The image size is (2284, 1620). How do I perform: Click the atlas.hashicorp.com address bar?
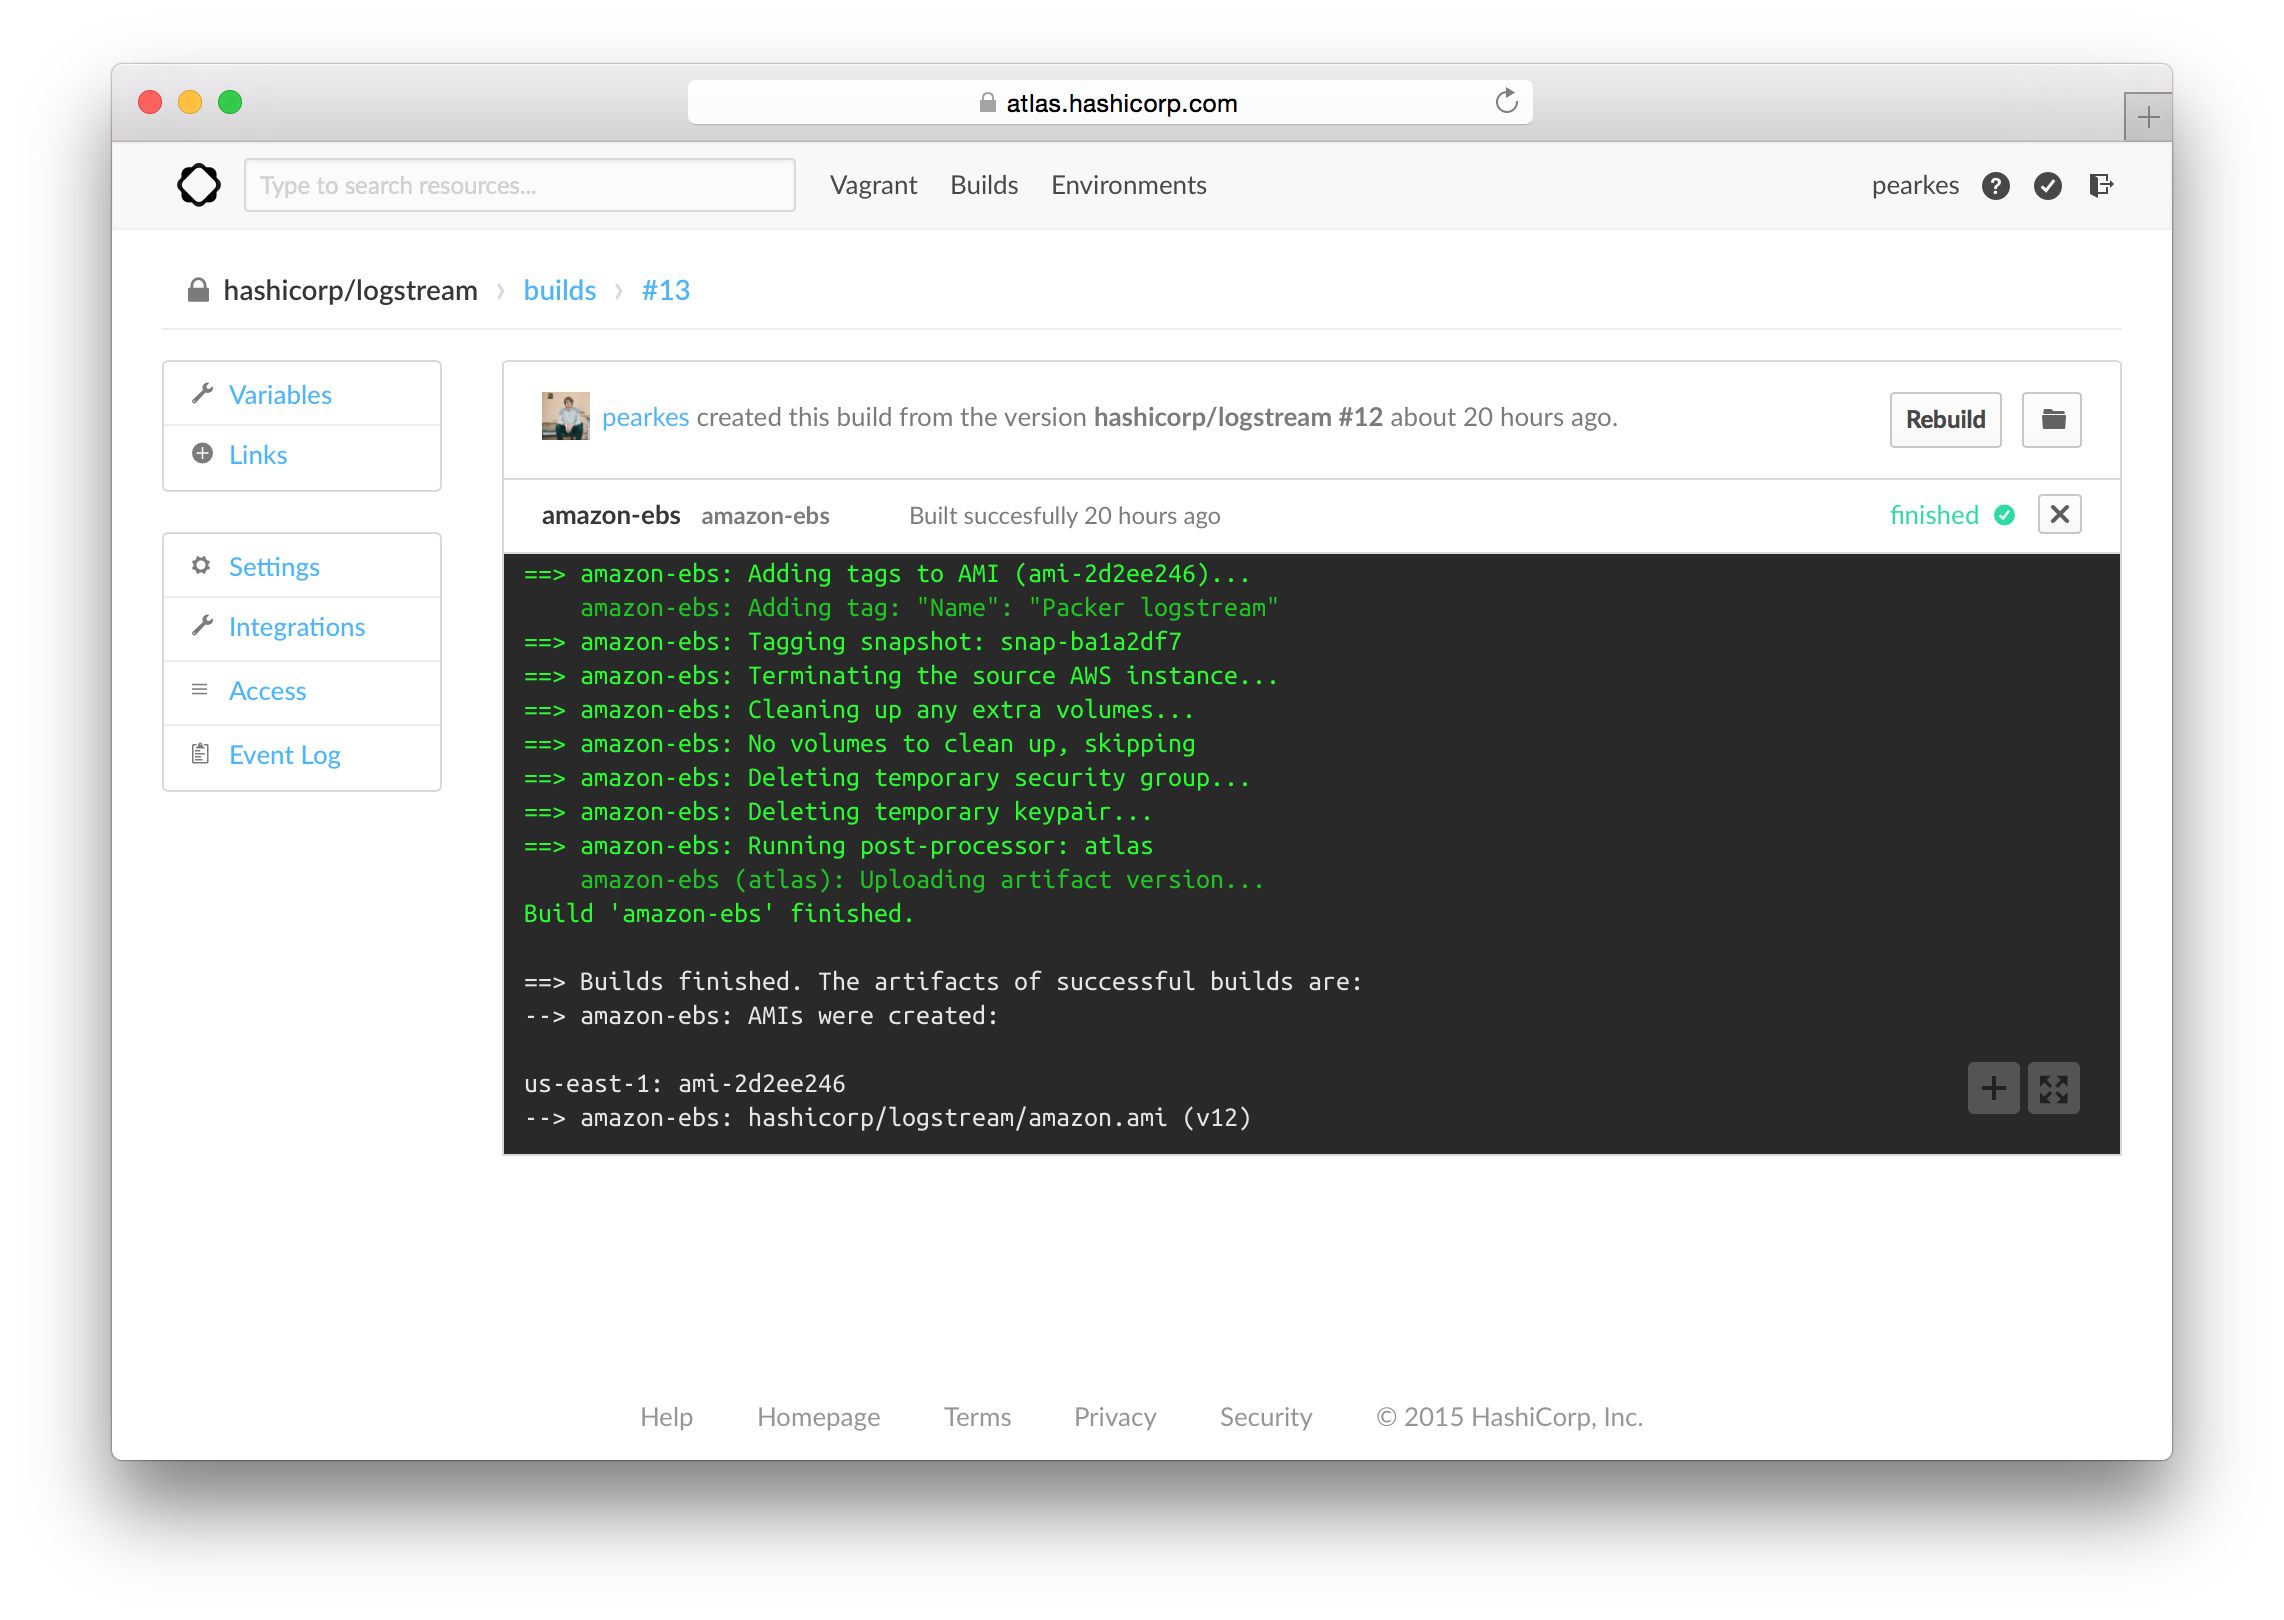1110,102
